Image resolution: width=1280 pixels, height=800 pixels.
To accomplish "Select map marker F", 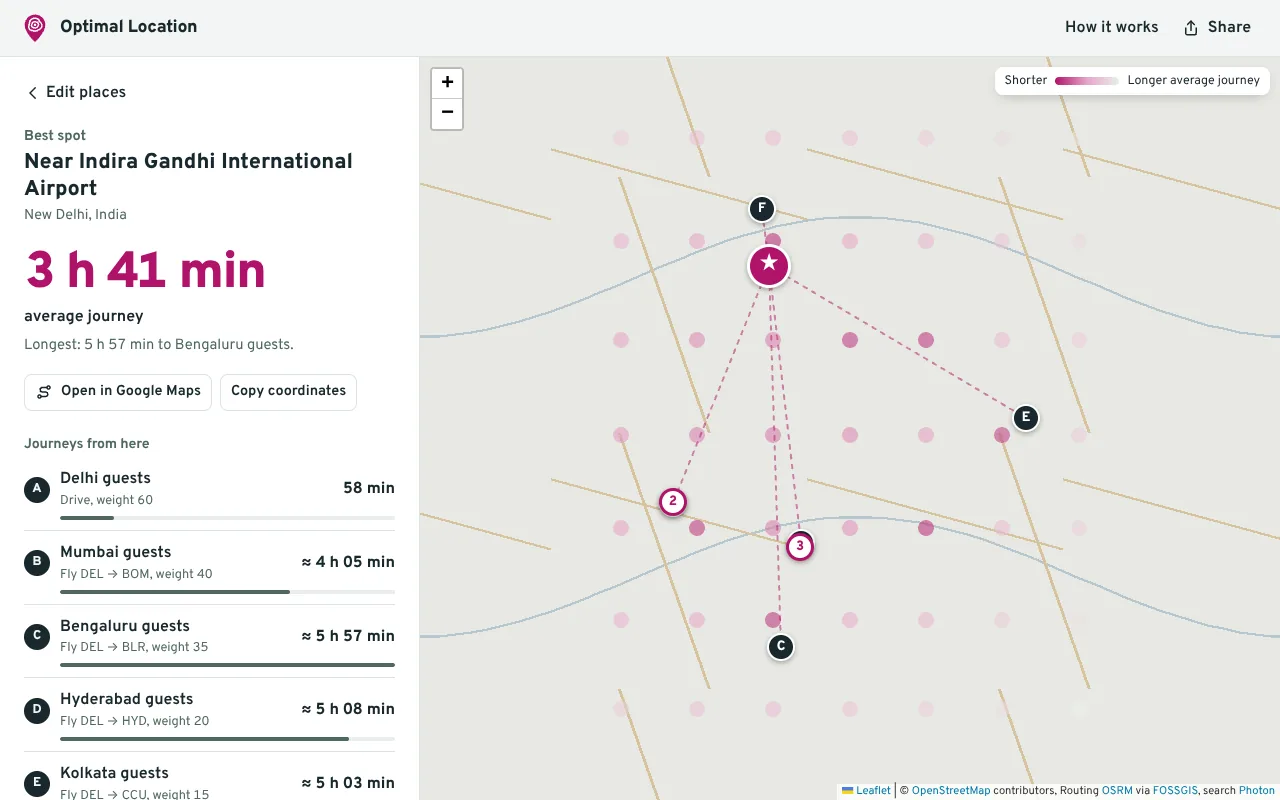I will [x=762, y=209].
